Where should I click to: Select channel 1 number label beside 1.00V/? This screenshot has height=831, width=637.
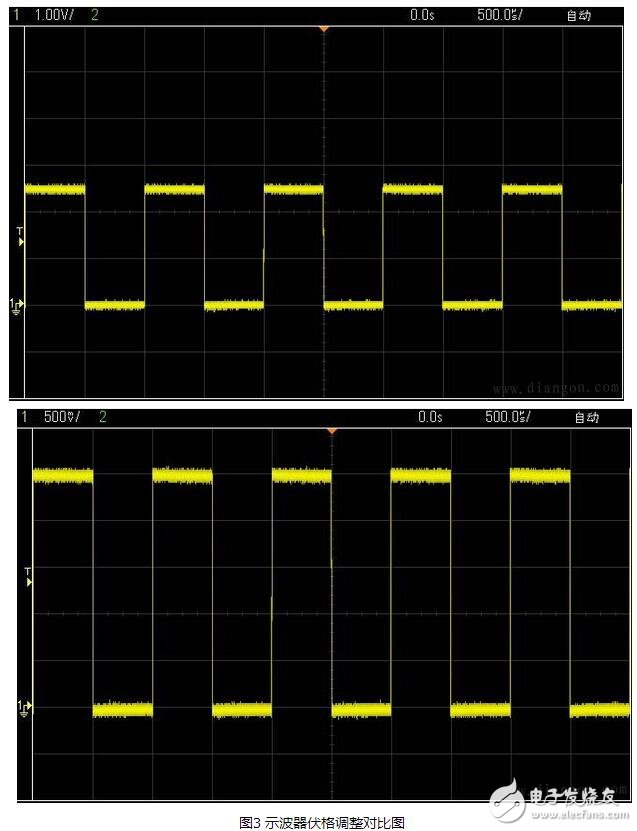(16, 15)
